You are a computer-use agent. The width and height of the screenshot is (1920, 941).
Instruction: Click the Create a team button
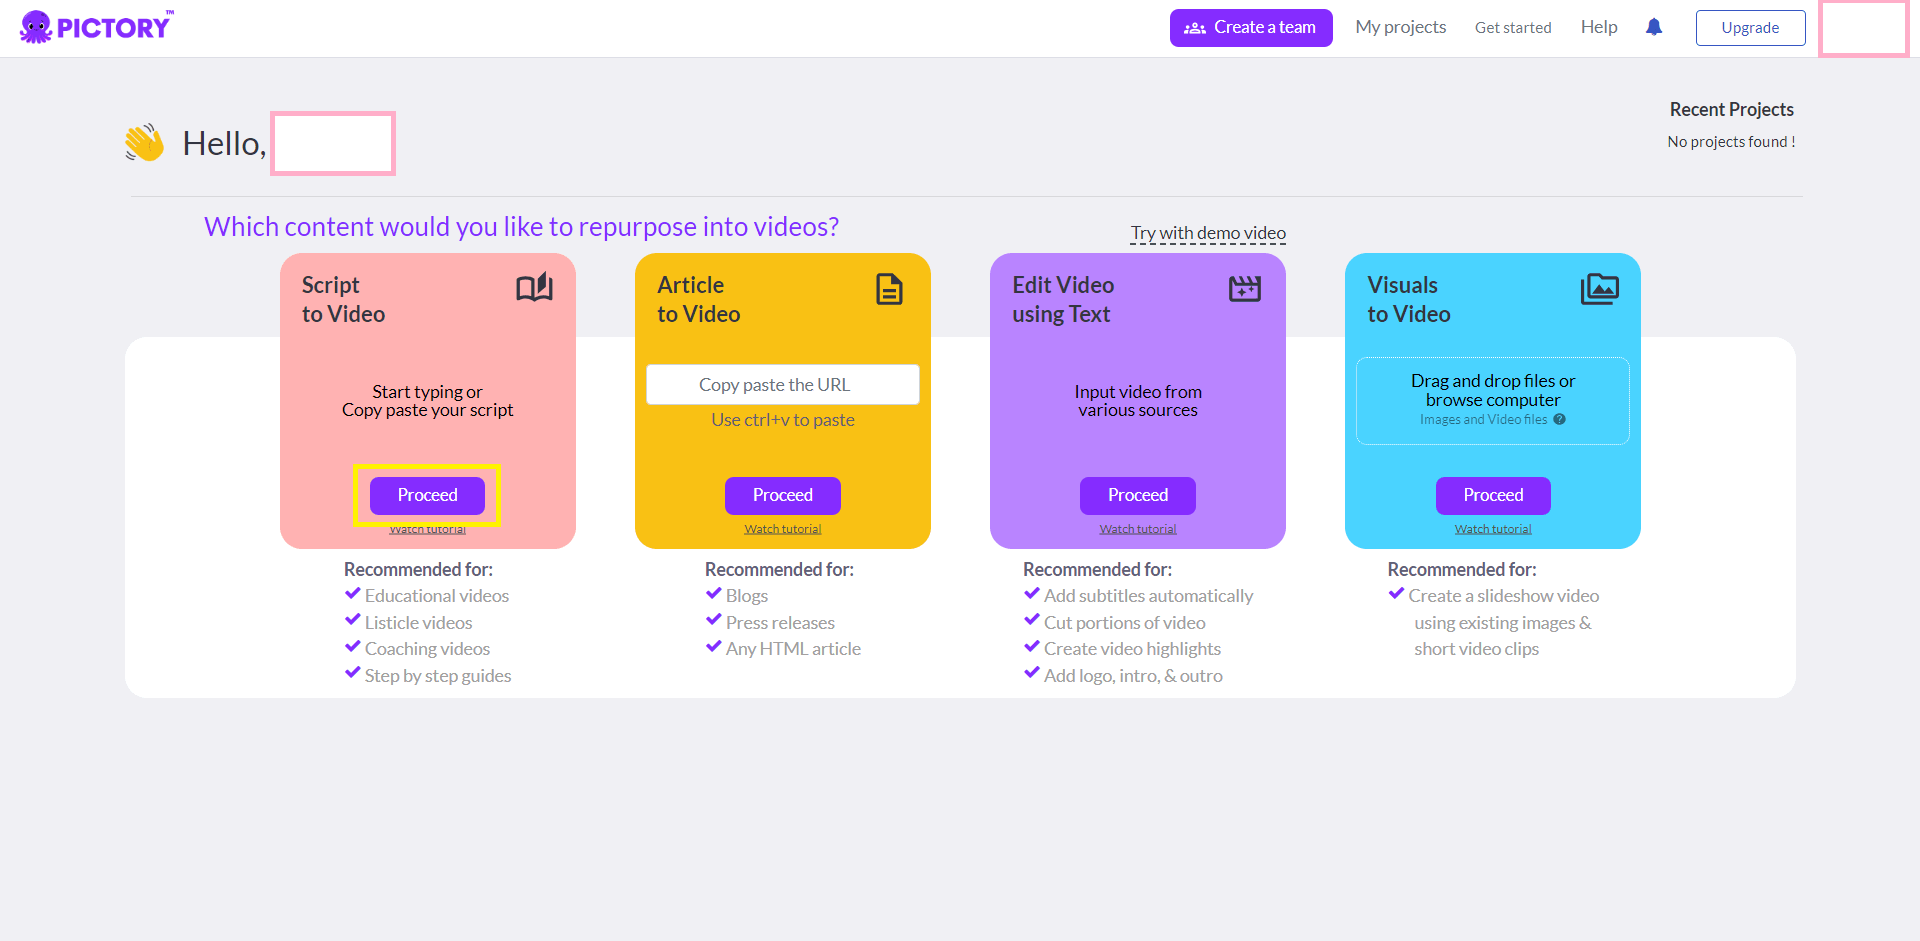point(1251,28)
